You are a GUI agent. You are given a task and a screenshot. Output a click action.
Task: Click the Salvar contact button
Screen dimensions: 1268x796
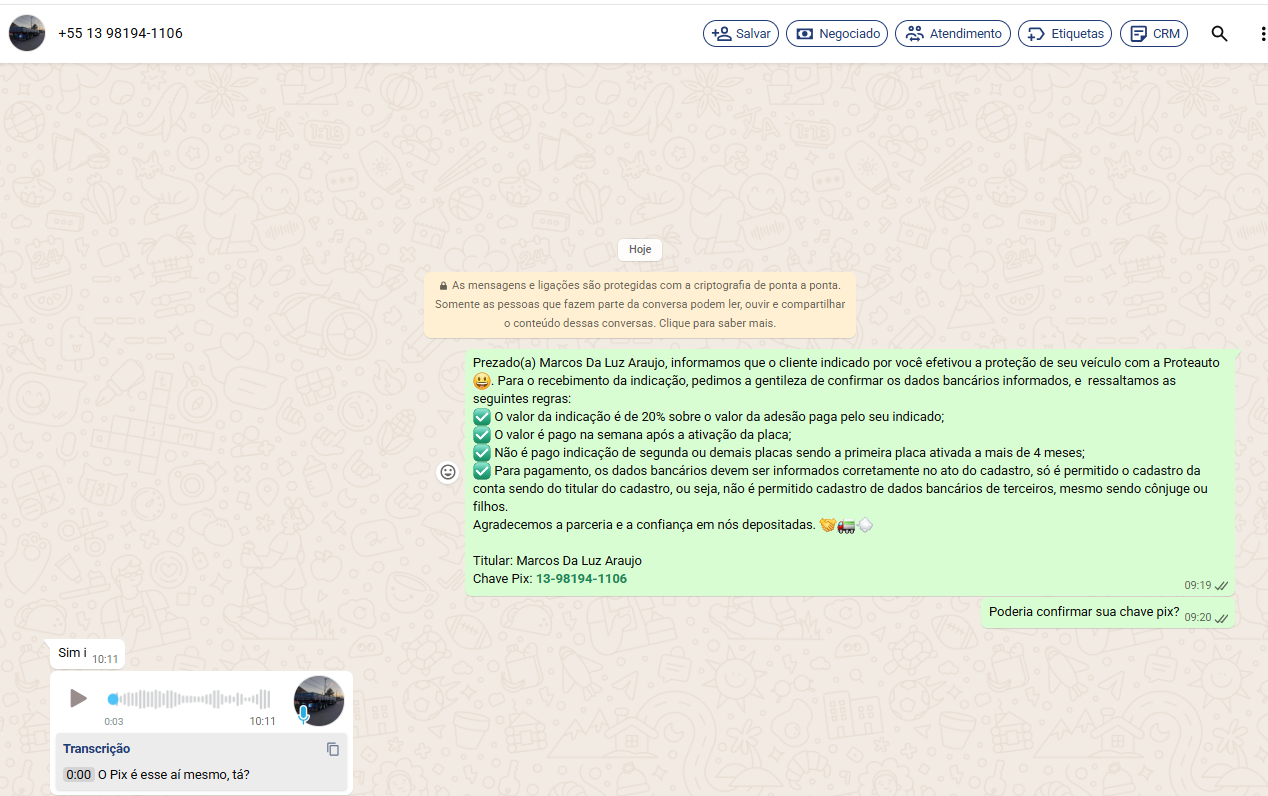pos(740,34)
